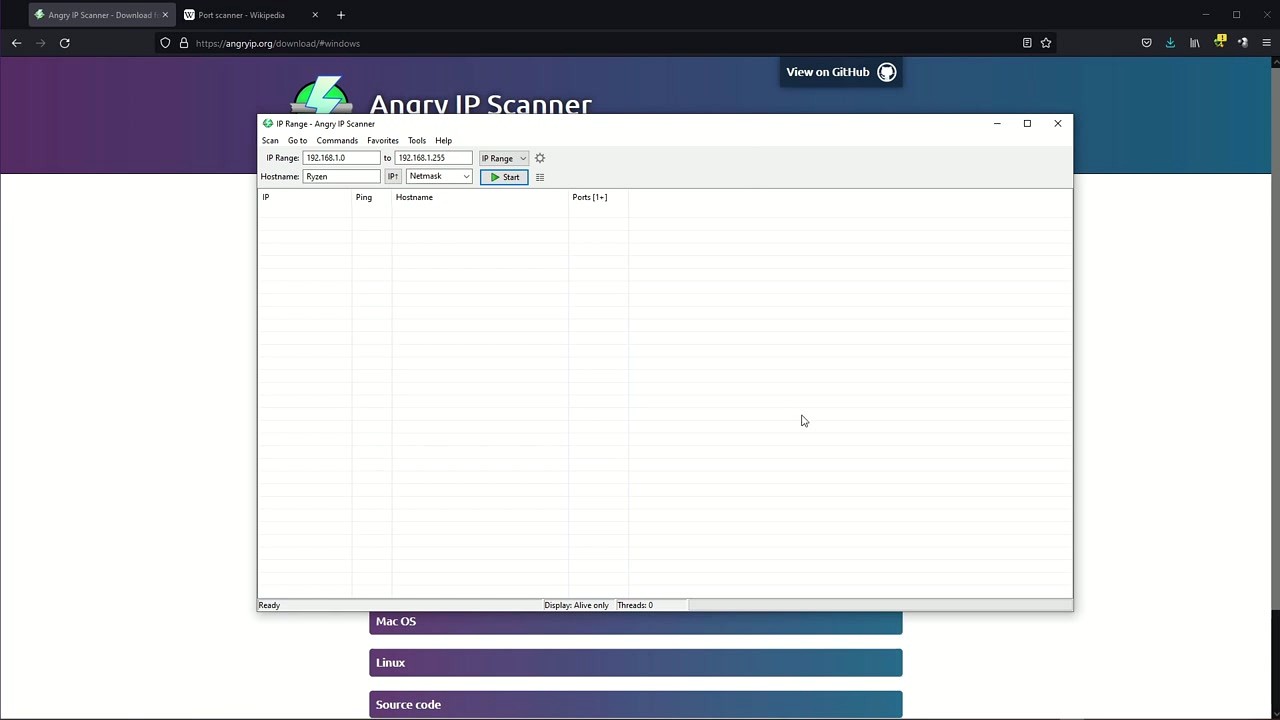Open the browser bookmarks library icon
This screenshot has width=1280, height=720.
click(1194, 42)
